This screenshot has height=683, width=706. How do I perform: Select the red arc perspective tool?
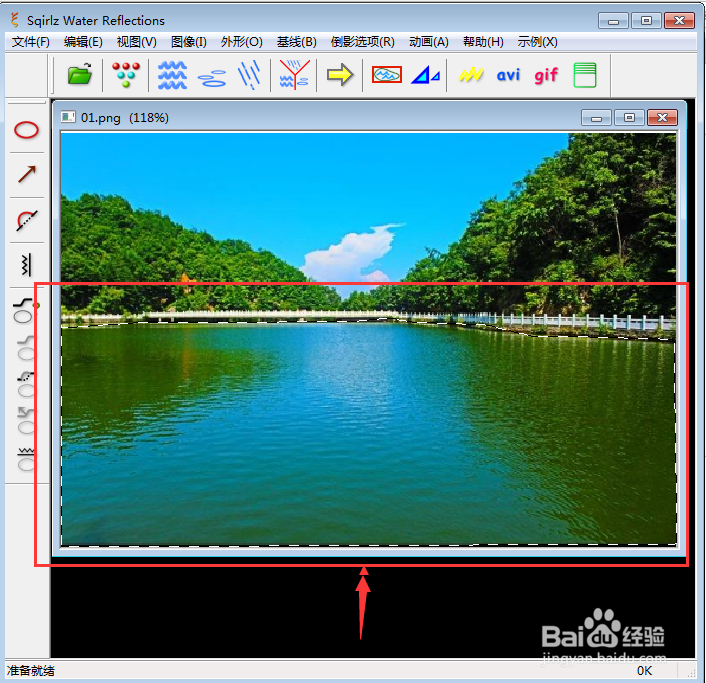tap(27, 220)
